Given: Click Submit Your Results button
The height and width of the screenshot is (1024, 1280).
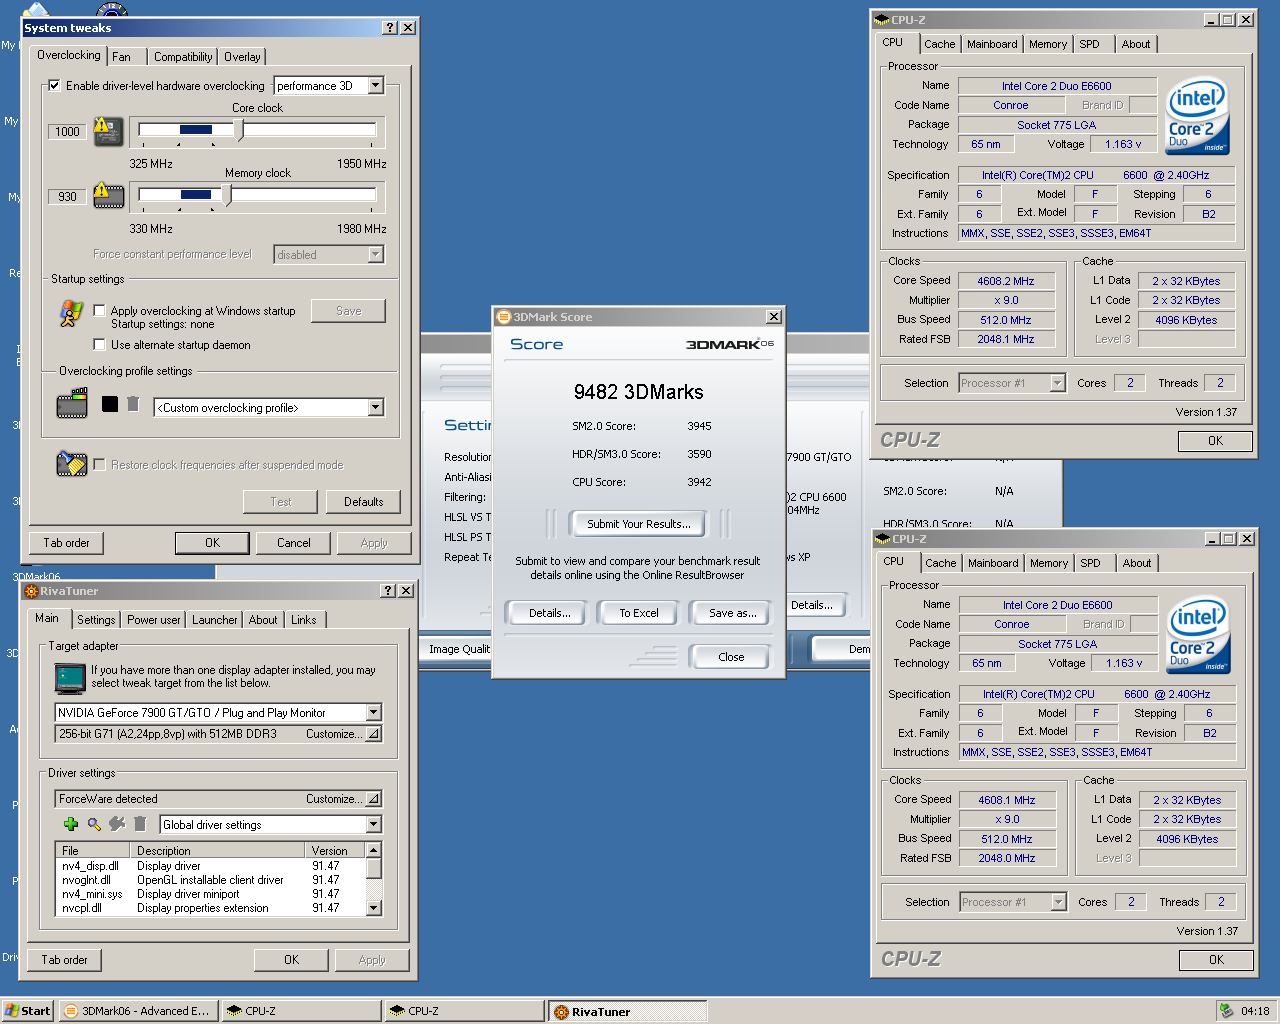Looking at the screenshot, I should (639, 524).
